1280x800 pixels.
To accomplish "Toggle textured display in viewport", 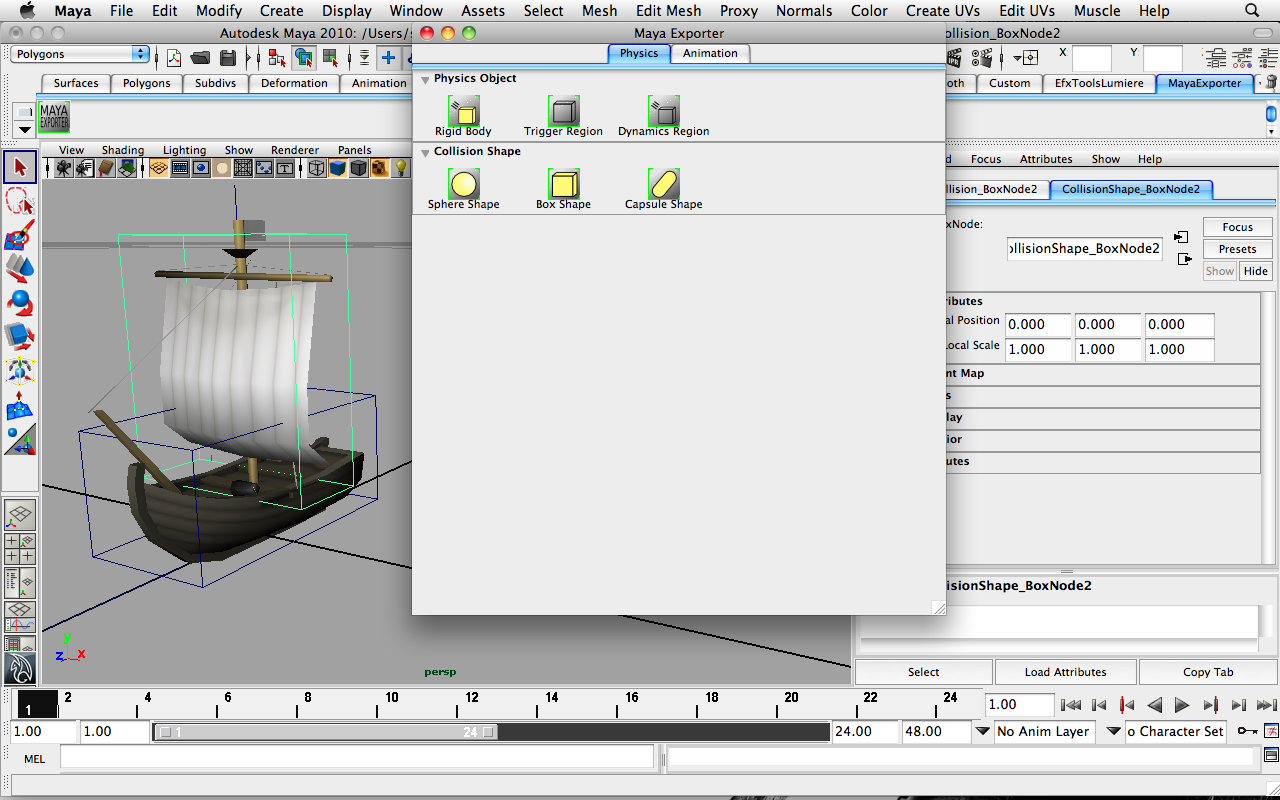I will point(380,168).
